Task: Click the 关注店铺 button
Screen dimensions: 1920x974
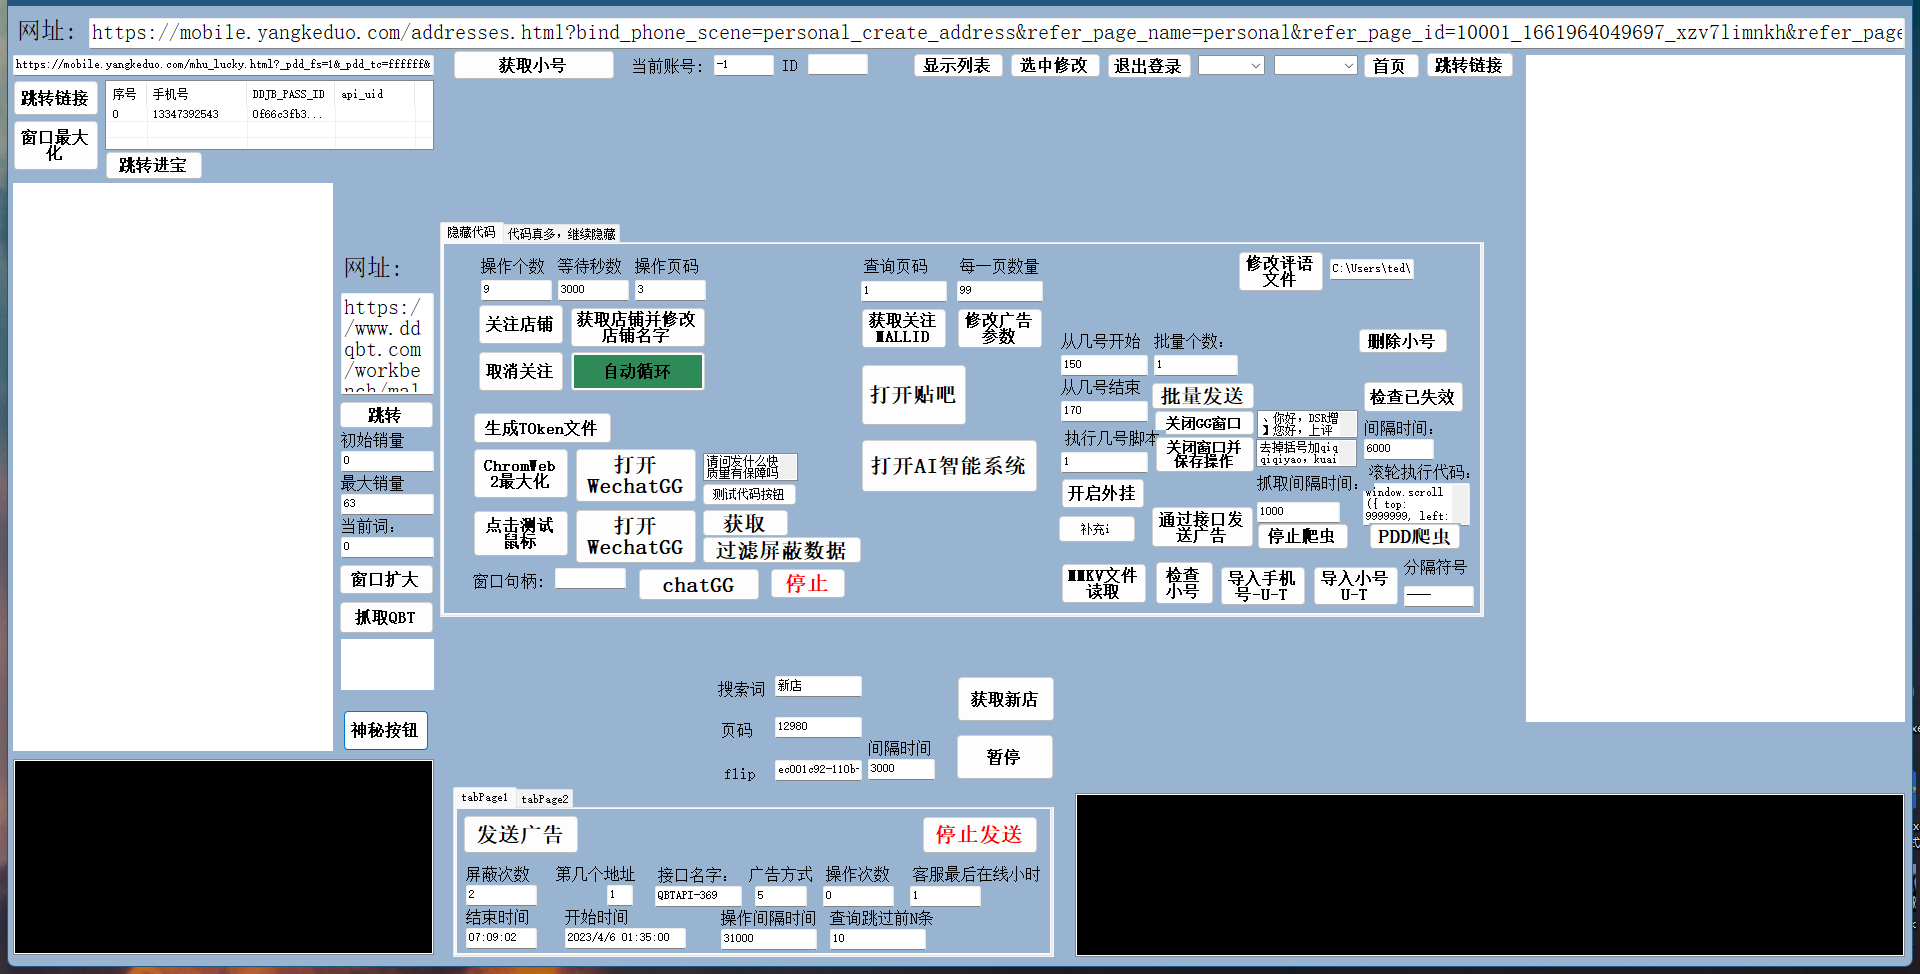Action: click(x=519, y=324)
